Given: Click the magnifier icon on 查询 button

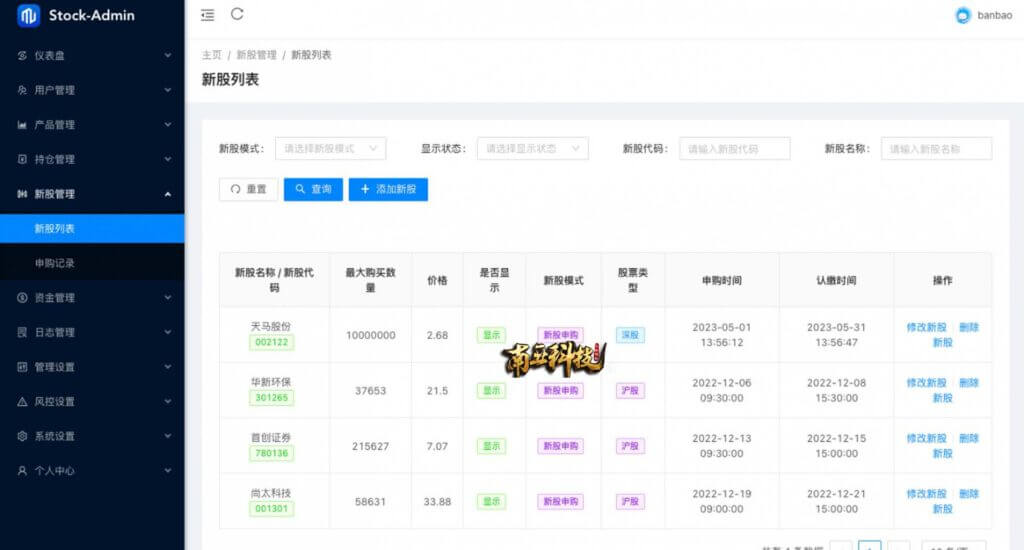Looking at the screenshot, I should pyautogui.click(x=300, y=189).
